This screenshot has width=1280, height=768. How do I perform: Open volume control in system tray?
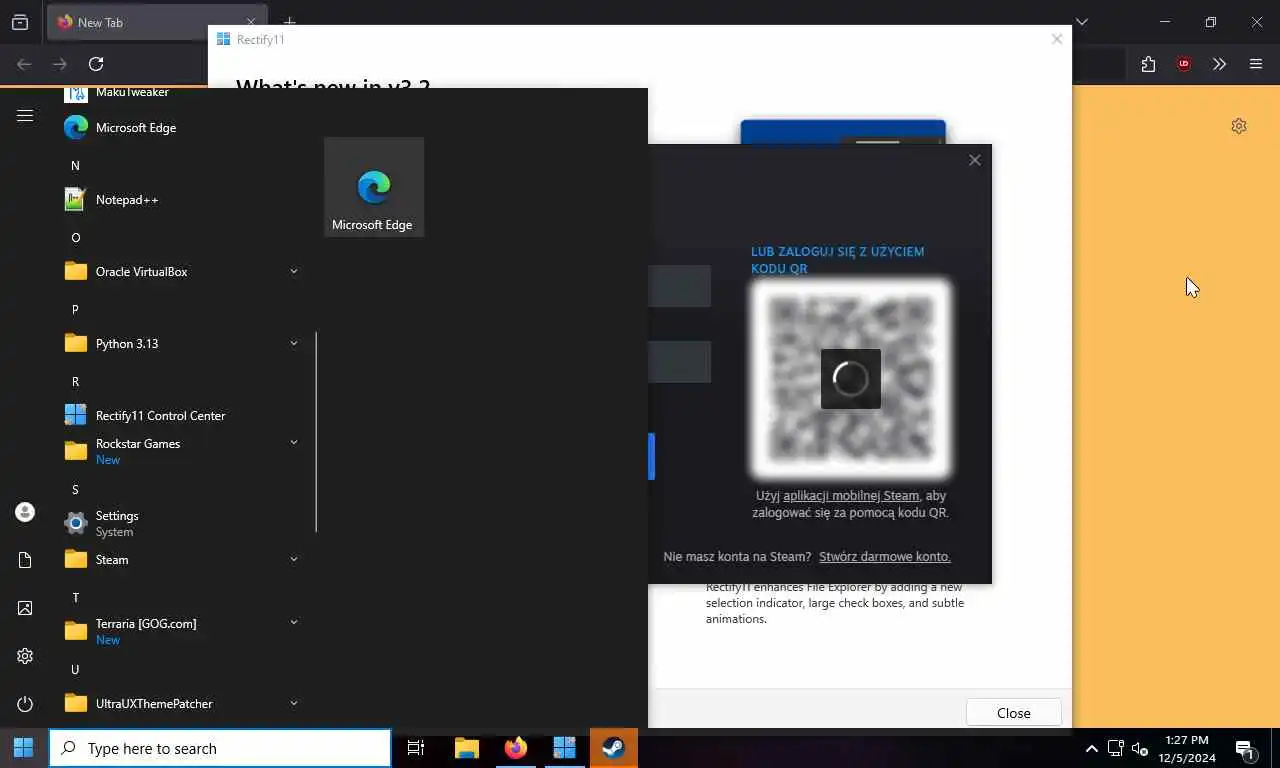pyautogui.click(x=1140, y=748)
